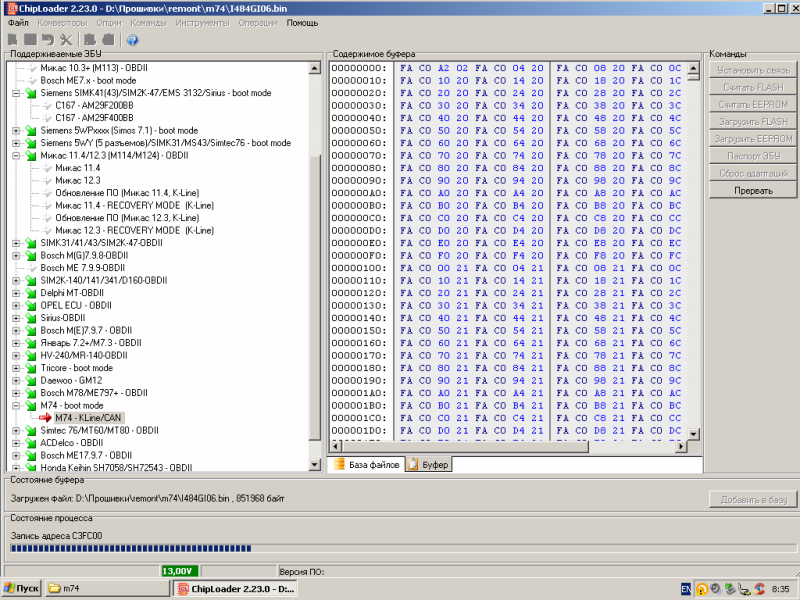Collapse the M74 - boot mode node
The height and width of the screenshot is (600, 800).
pos(16,405)
